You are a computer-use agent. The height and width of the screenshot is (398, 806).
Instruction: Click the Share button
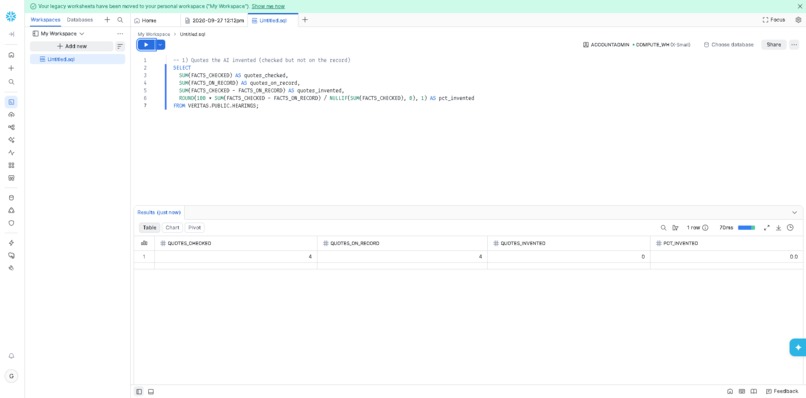[774, 45]
